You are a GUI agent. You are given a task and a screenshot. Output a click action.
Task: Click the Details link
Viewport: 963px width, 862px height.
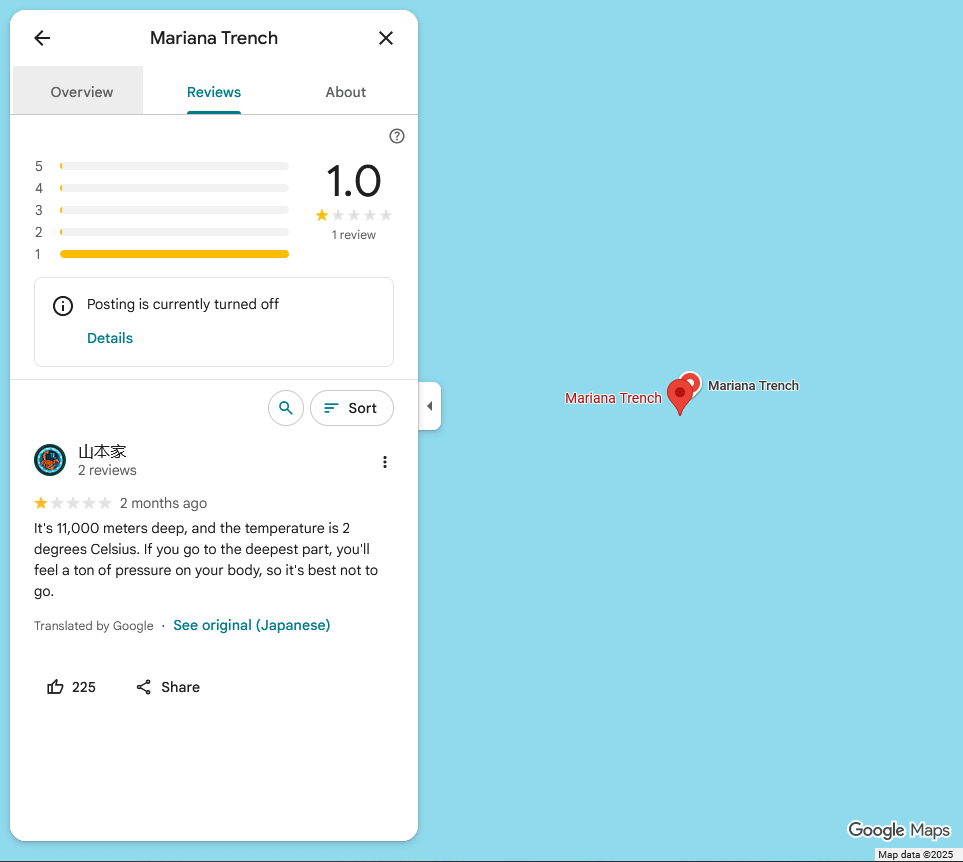[110, 338]
